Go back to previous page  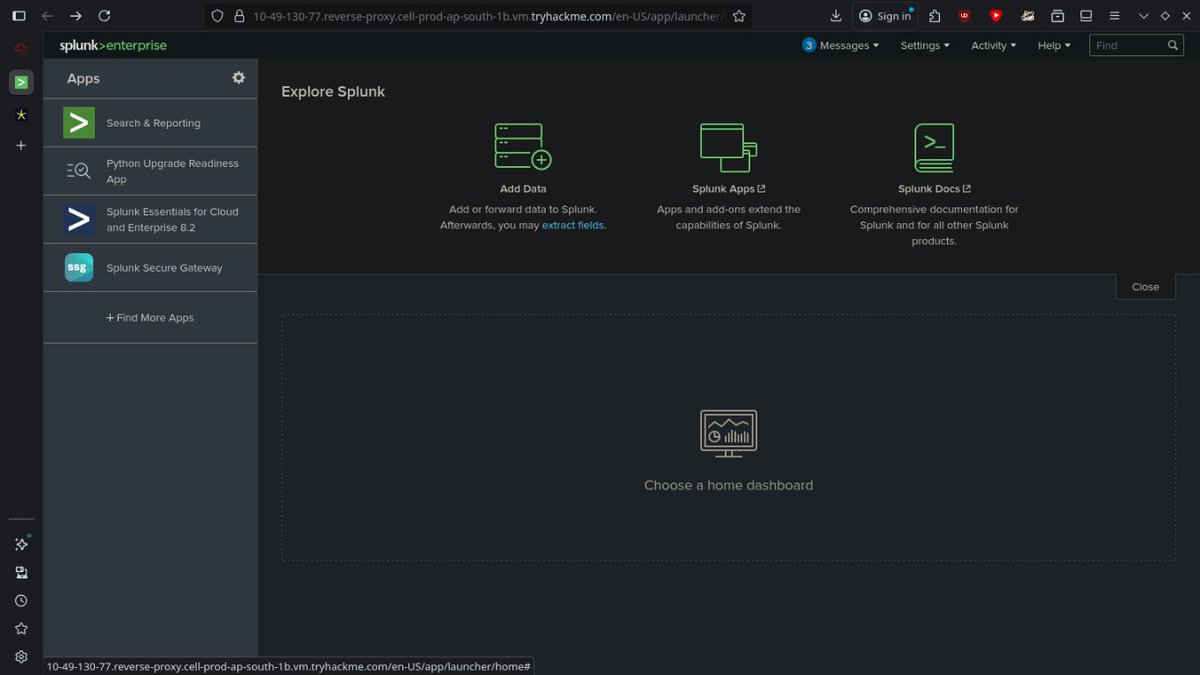pyautogui.click(x=47, y=16)
